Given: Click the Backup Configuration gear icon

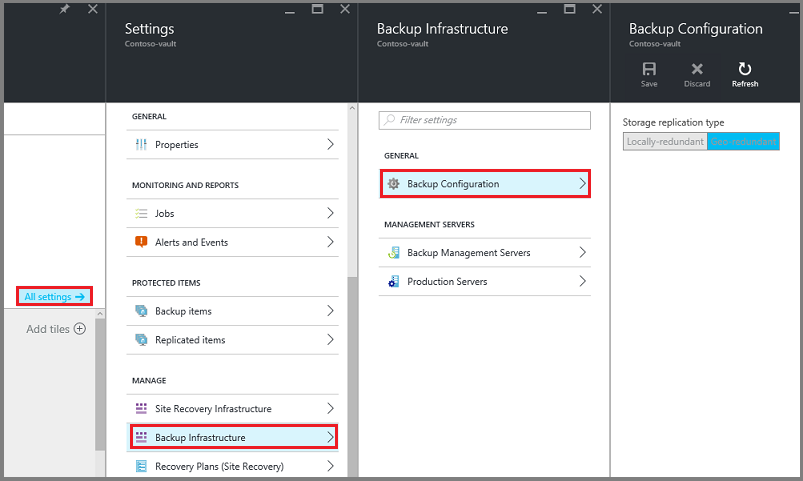Looking at the screenshot, I should (393, 184).
